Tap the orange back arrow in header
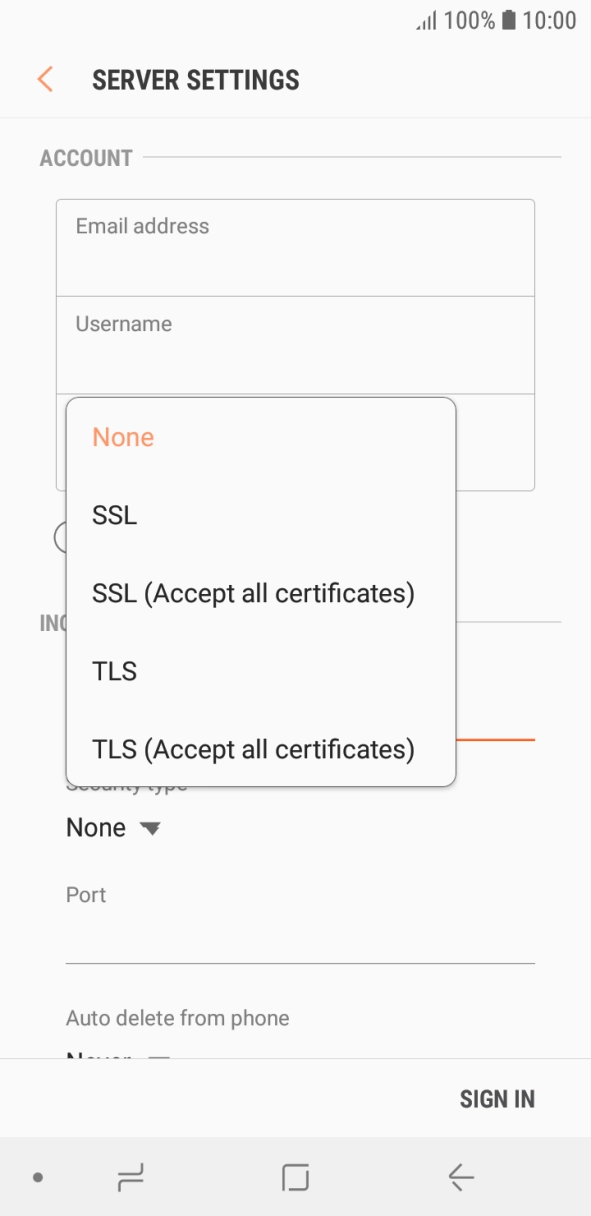 45,80
